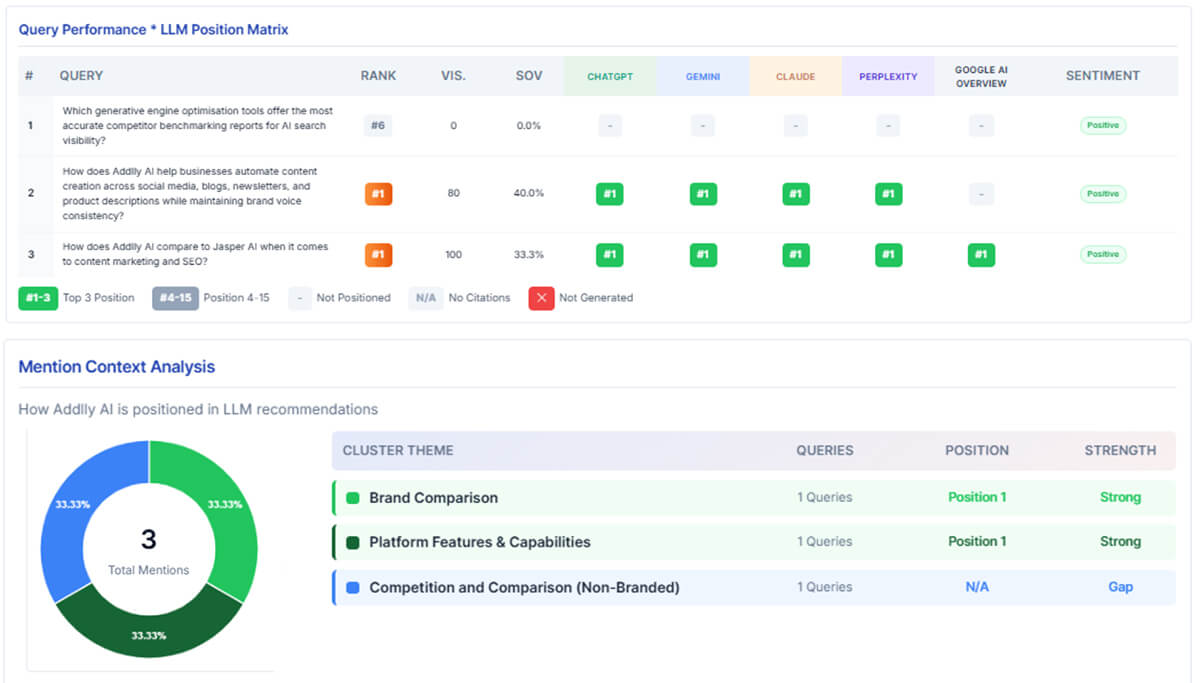Click Claude #1 badge in query 2 row
Viewport: 1200px width, 683px height.
[795, 193]
